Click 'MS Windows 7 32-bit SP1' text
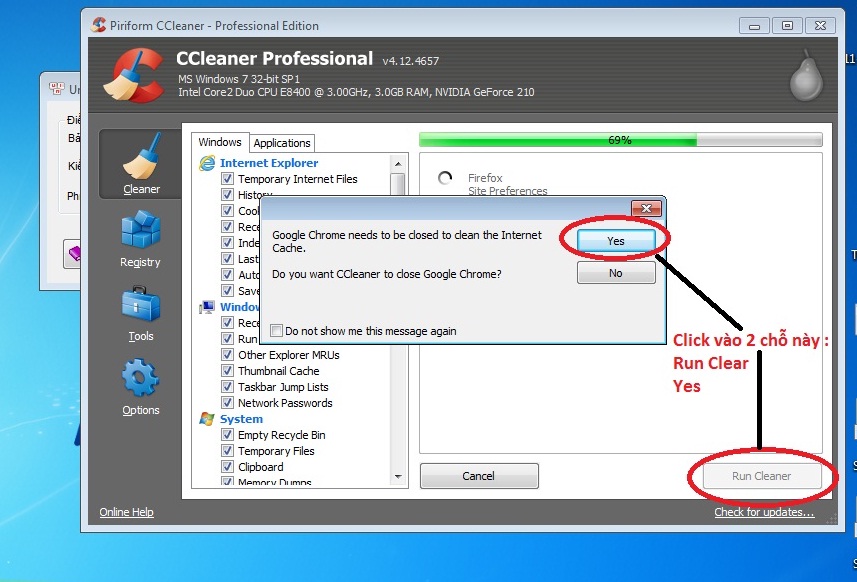 (239, 79)
